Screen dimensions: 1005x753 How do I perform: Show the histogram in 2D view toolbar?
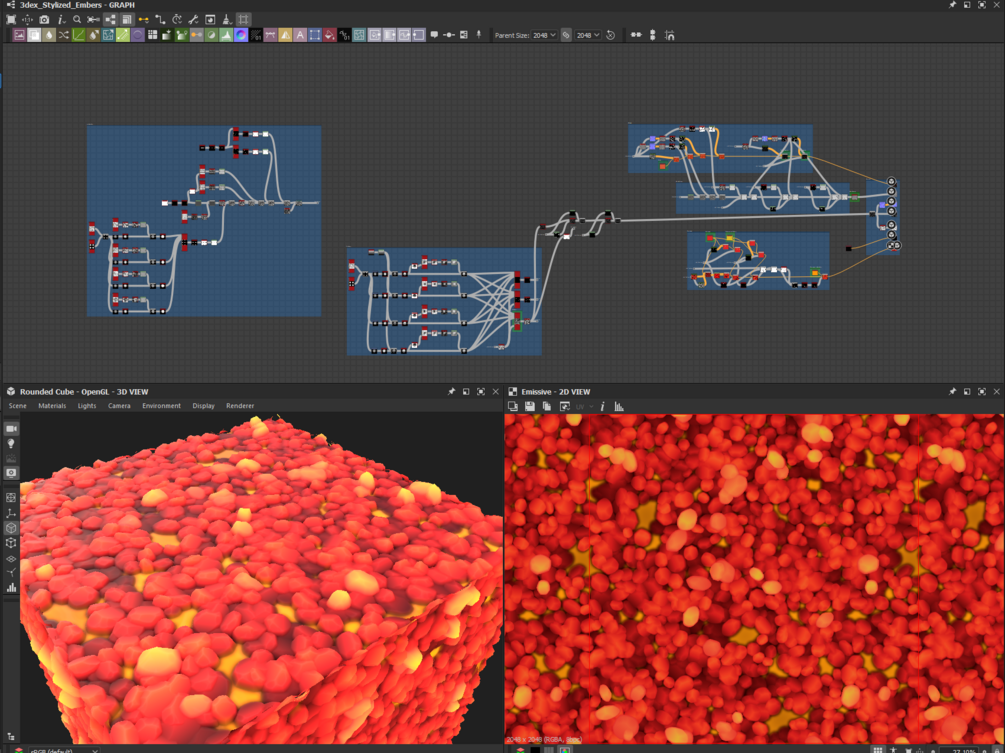click(x=619, y=406)
